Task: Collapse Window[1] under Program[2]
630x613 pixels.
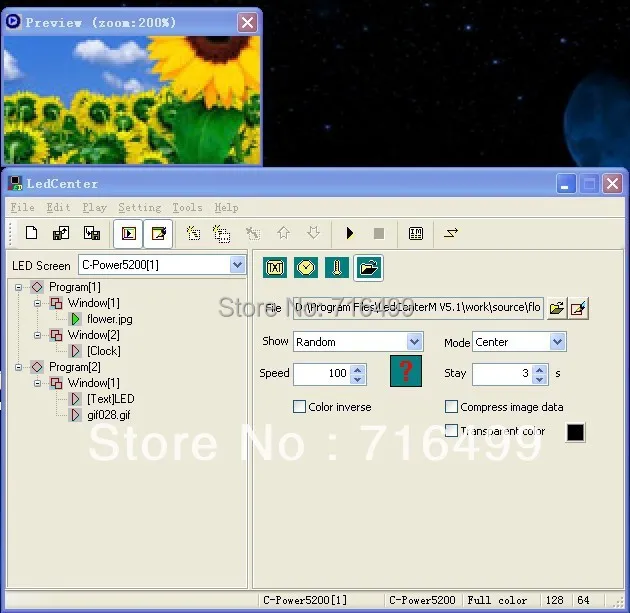Action: (37, 383)
